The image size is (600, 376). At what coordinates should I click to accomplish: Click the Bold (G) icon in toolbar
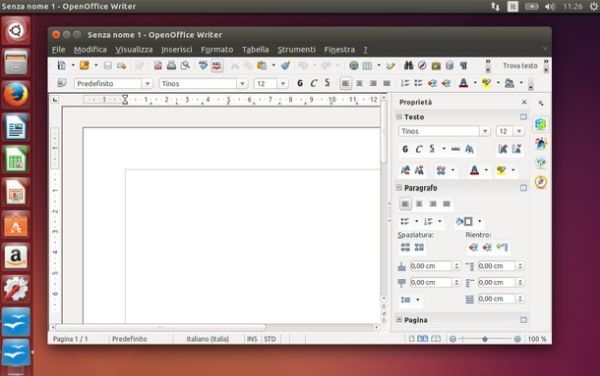pos(300,83)
